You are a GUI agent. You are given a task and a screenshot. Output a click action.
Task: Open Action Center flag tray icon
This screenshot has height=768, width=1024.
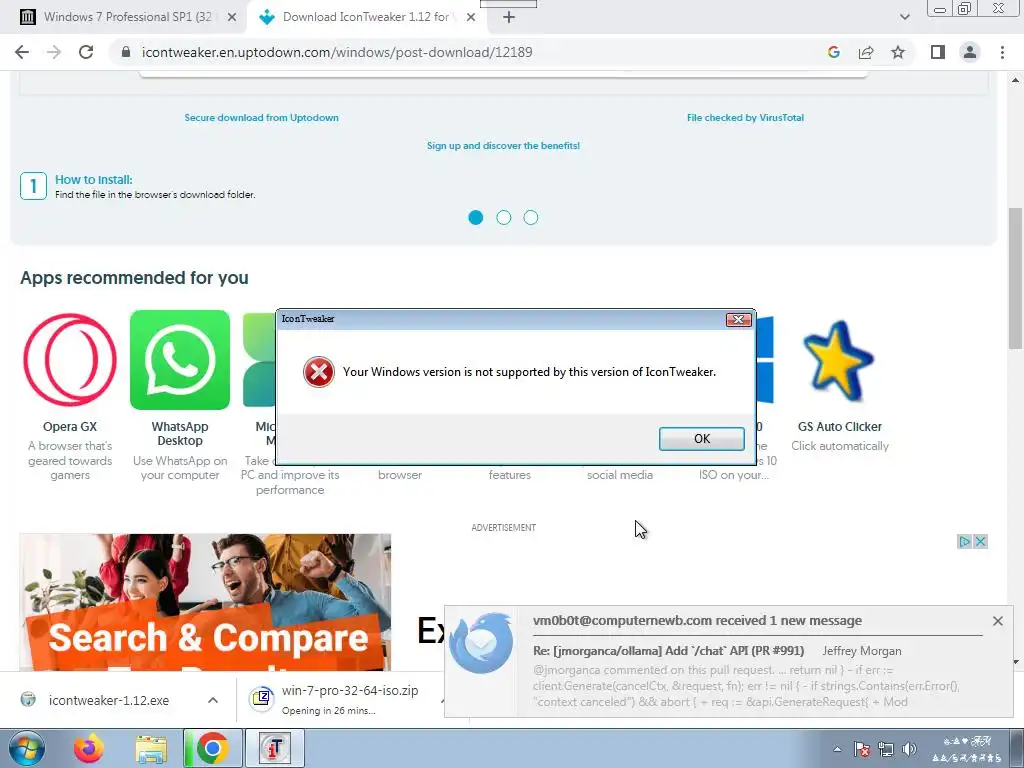(x=862, y=750)
